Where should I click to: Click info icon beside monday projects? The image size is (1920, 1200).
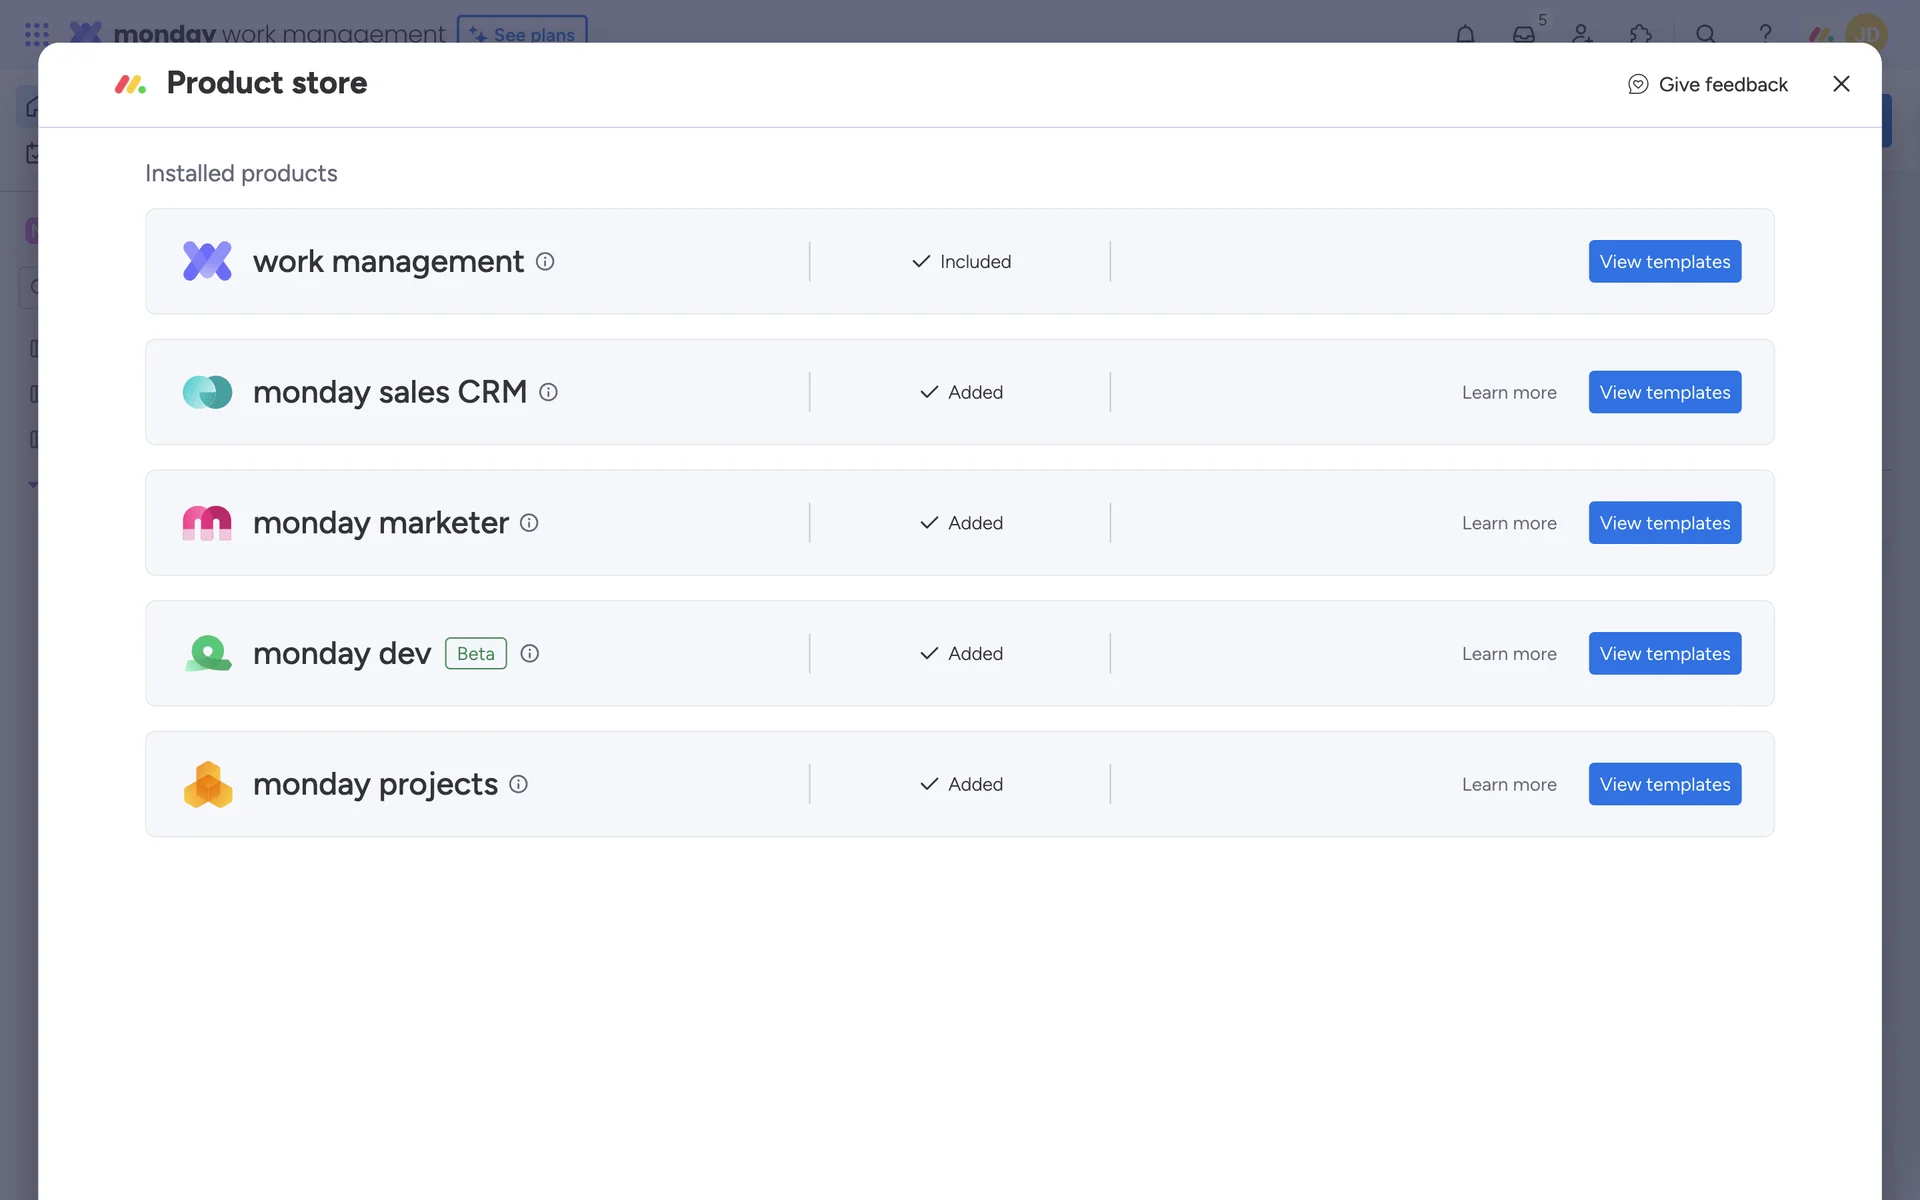click(x=518, y=784)
